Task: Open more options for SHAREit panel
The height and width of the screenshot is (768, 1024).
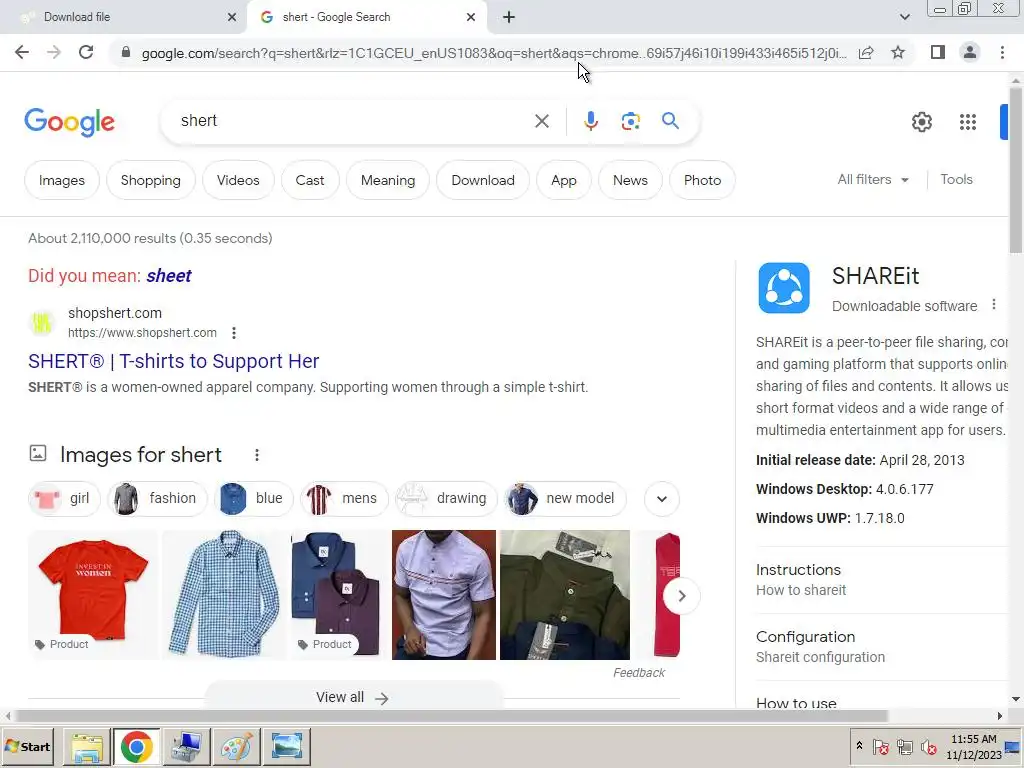Action: [993, 305]
